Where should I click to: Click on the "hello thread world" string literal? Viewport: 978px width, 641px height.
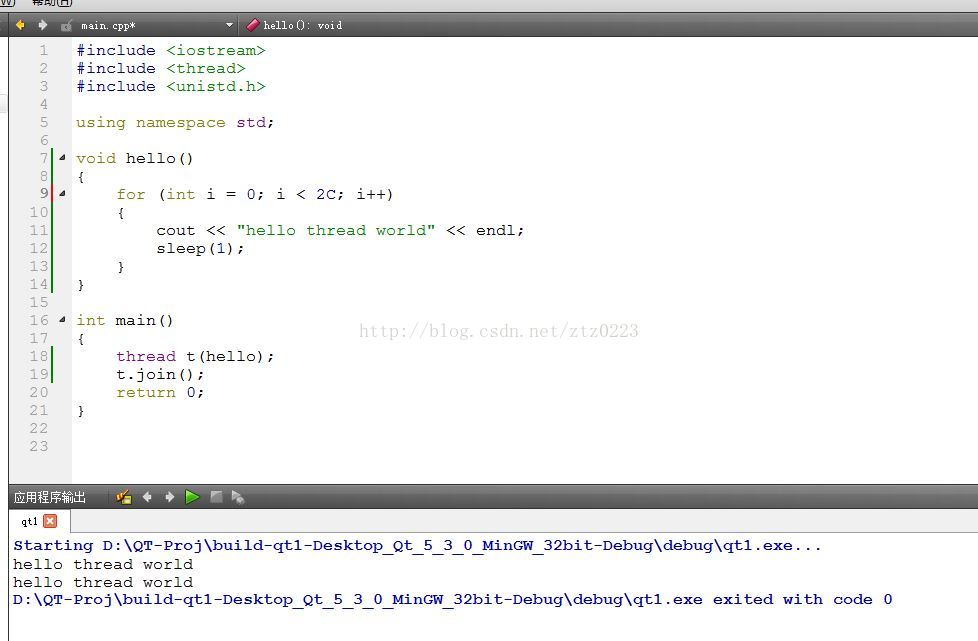click(x=336, y=230)
